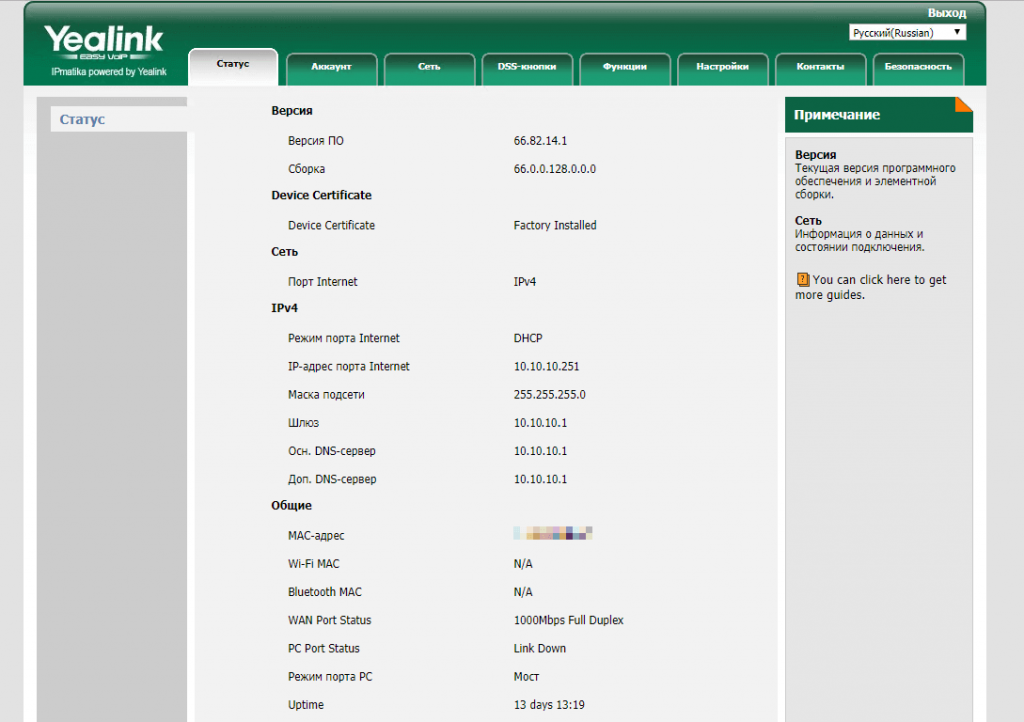Viewport: 1024px width, 722px height.
Task: Click the Версия ПО label
Action: pyautogui.click(x=315, y=141)
